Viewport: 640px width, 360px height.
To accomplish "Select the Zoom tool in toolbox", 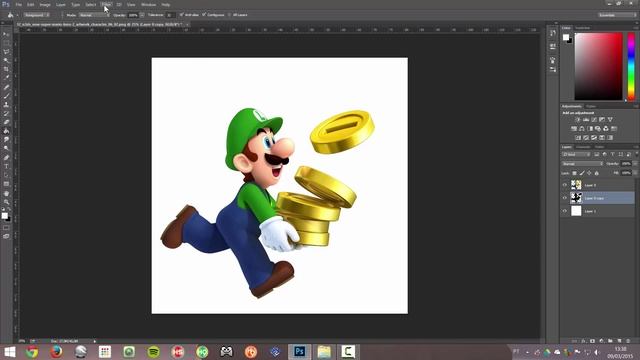I will click(6, 202).
